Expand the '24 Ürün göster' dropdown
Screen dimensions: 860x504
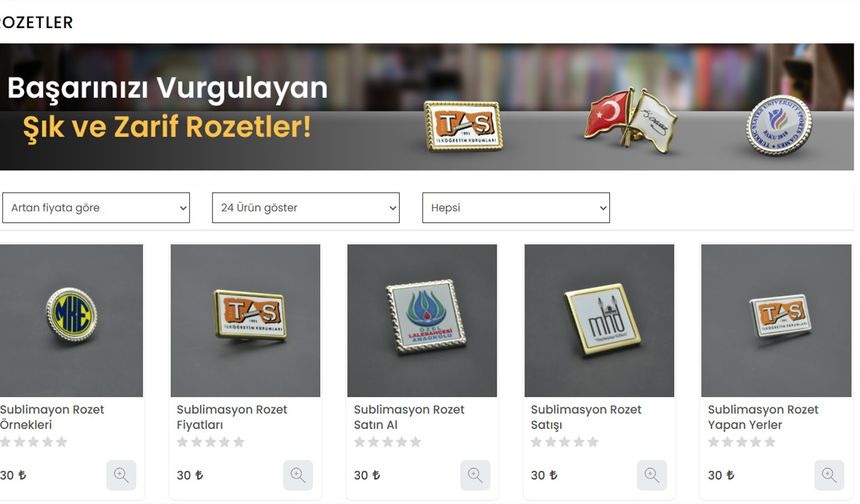(306, 208)
